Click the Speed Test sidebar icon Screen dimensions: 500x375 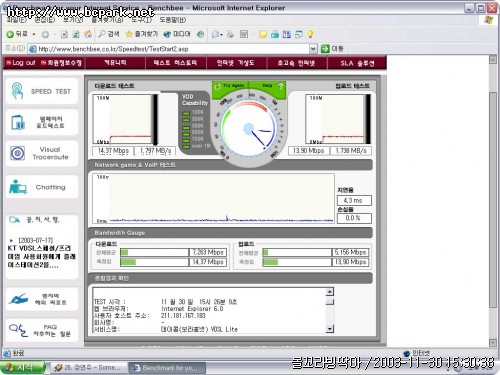[x=17, y=91]
